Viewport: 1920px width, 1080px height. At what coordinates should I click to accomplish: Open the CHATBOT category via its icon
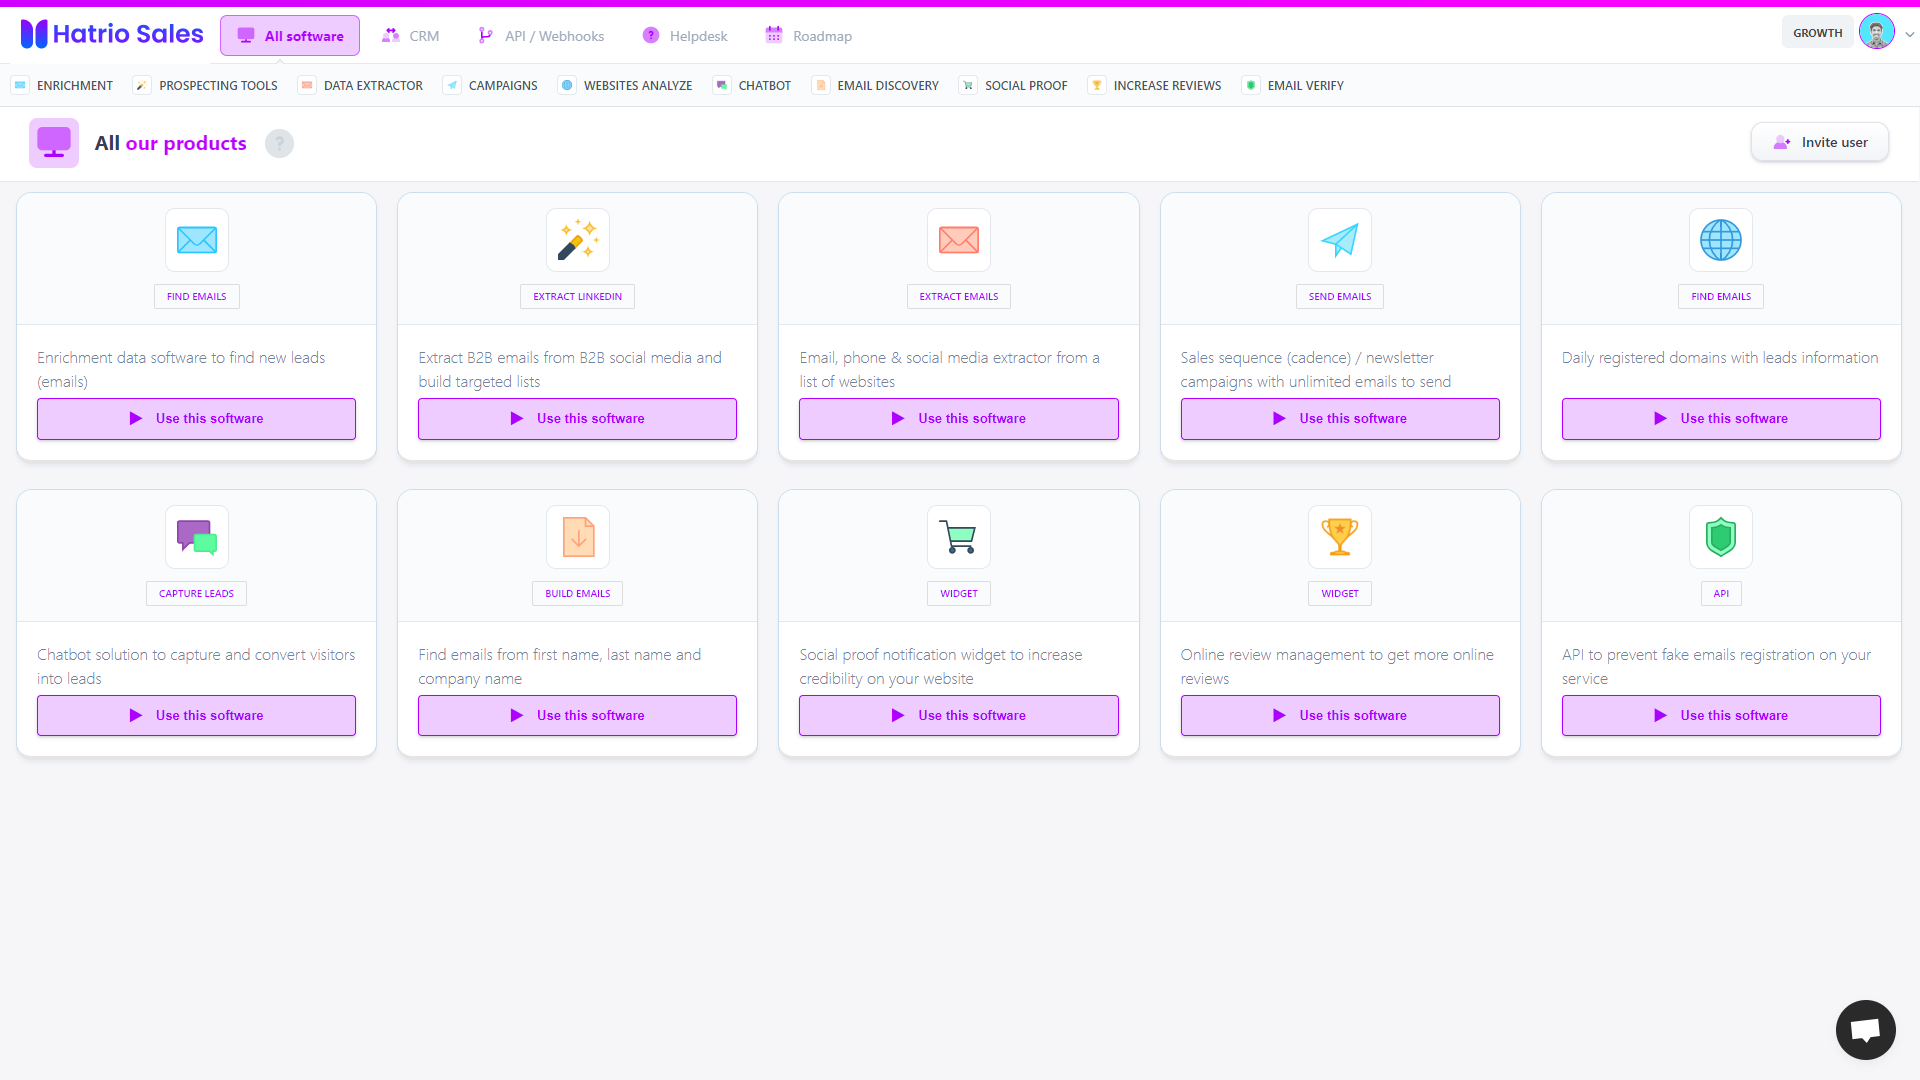tap(722, 85)
